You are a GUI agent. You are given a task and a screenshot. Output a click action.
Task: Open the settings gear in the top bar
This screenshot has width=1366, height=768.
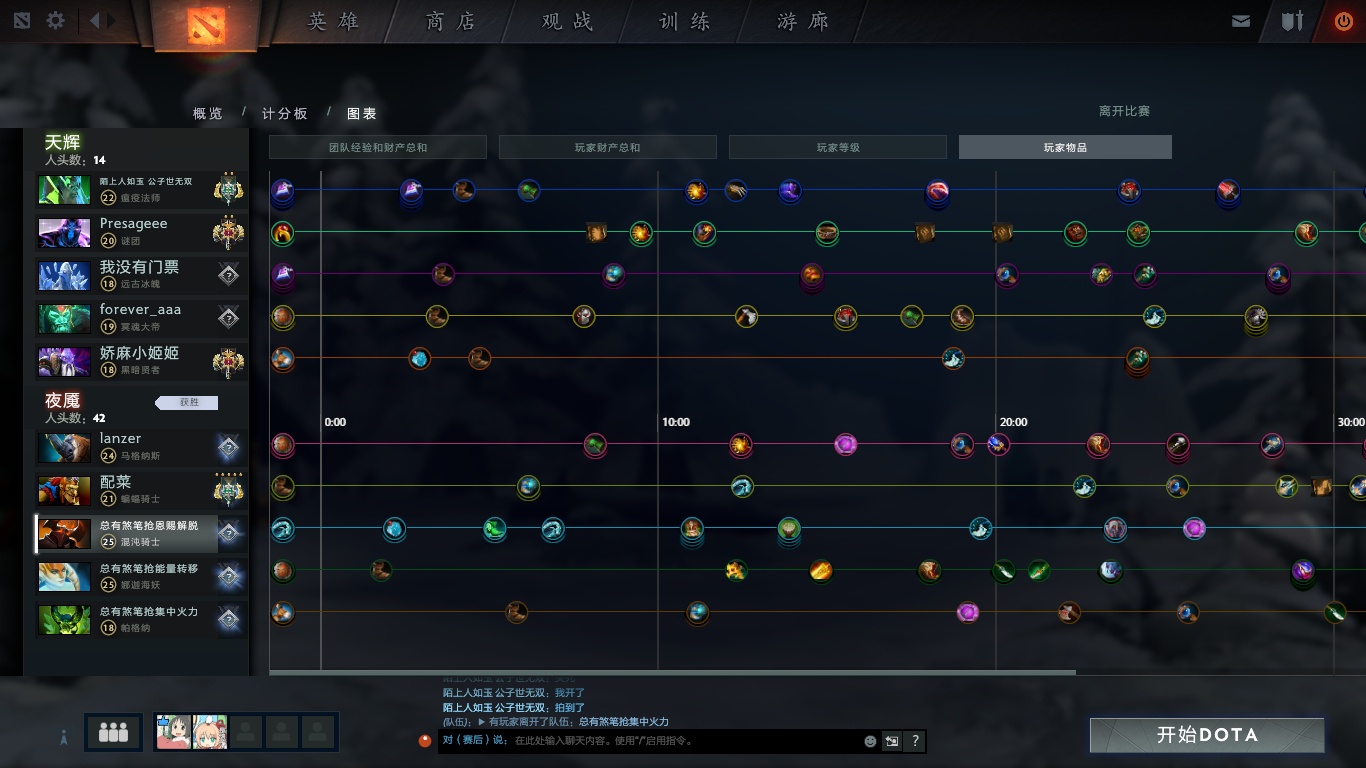coord(56,20)
